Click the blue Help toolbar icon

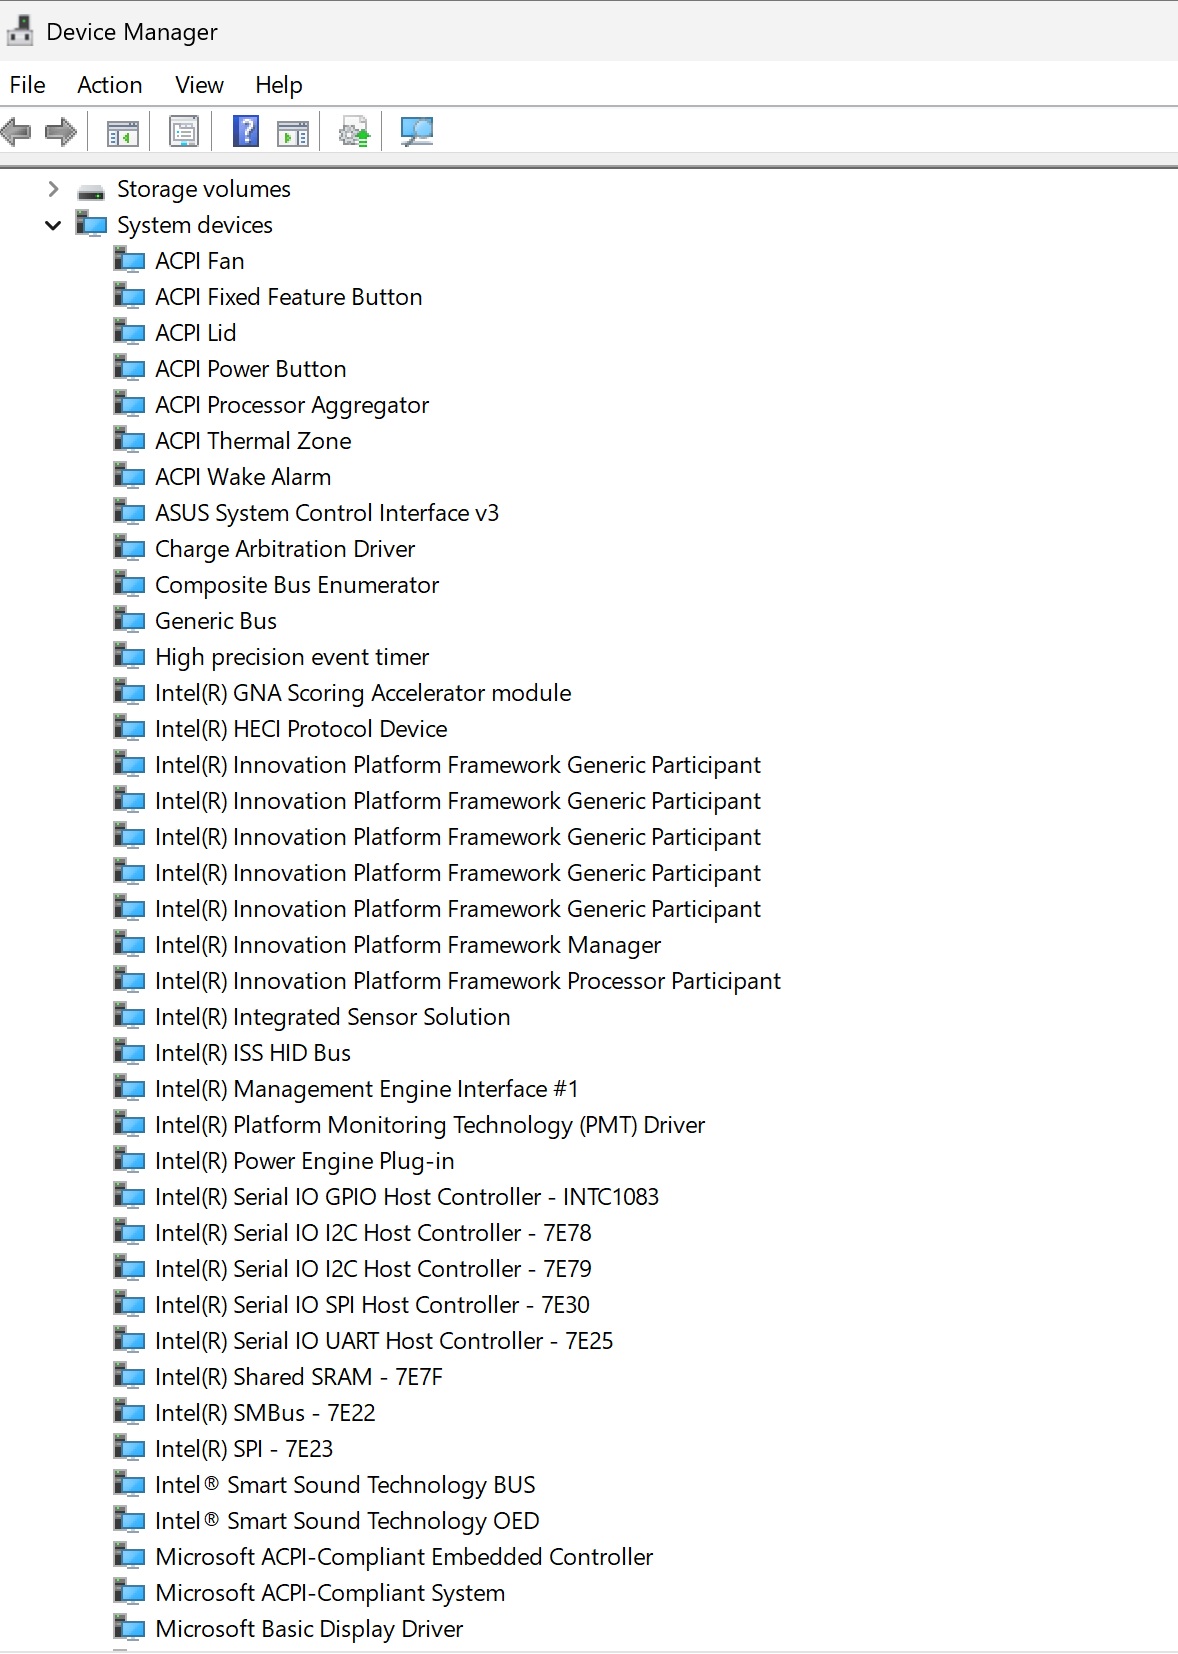point(245,131)
